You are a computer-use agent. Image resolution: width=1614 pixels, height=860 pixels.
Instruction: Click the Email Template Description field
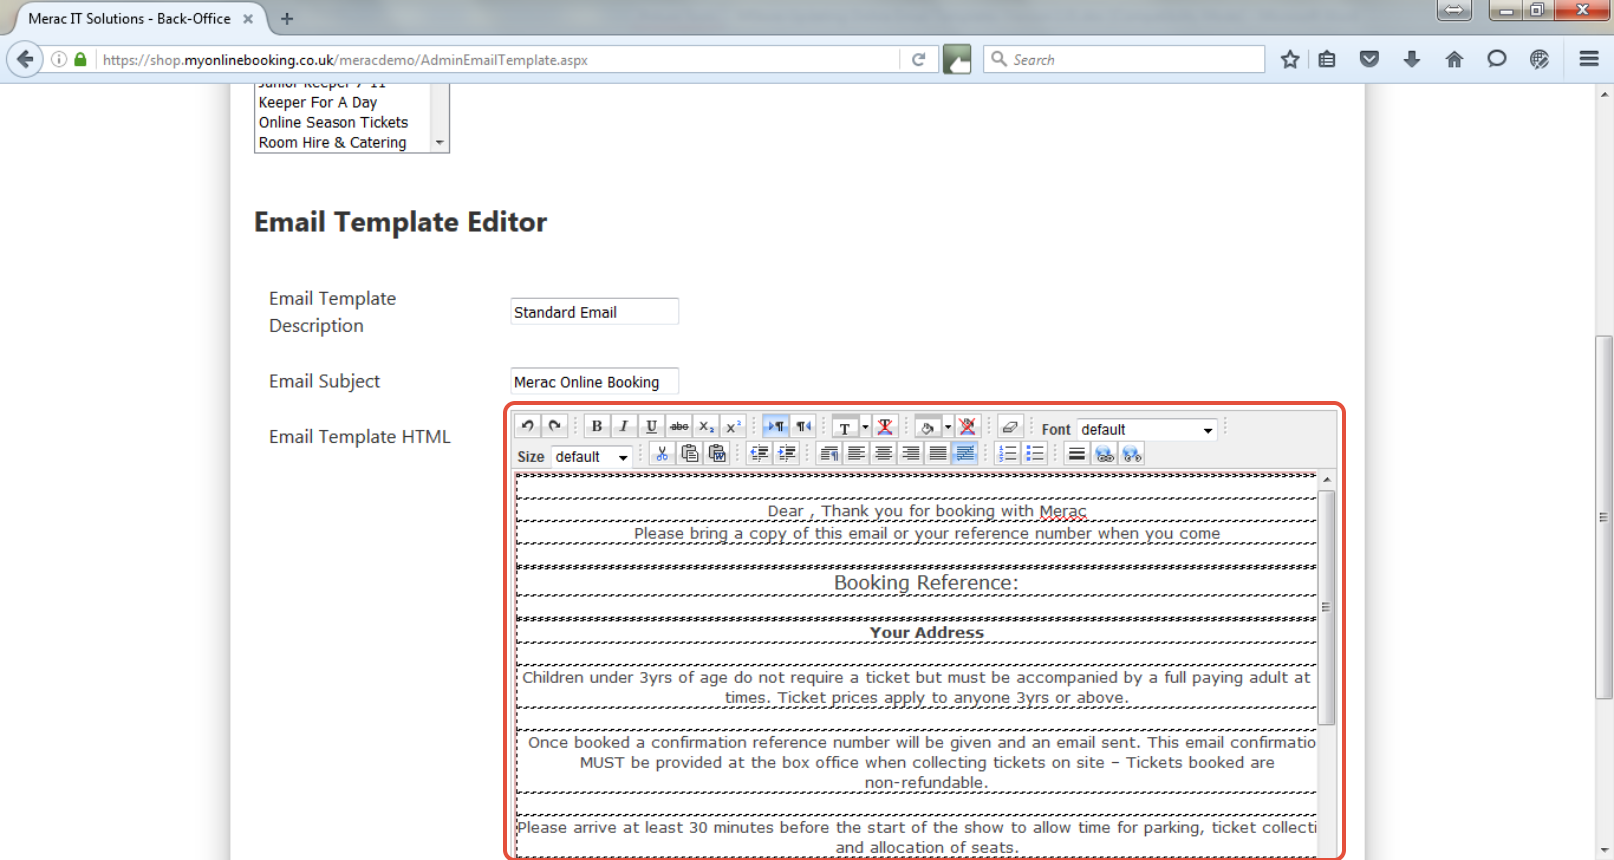point(594,312)
